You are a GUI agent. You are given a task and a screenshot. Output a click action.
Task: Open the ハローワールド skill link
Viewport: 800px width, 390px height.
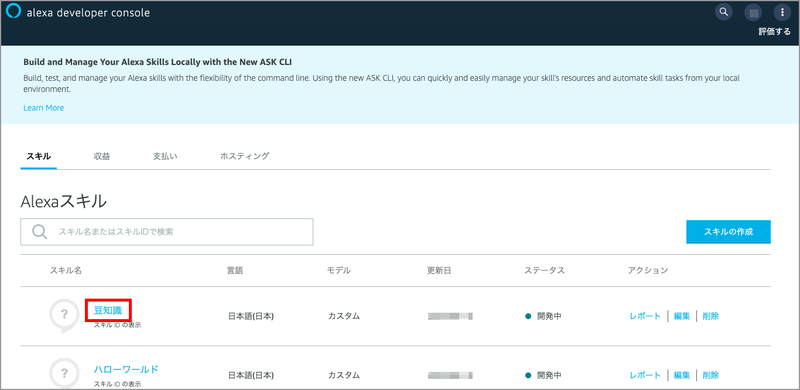click(x=126, y=370)
